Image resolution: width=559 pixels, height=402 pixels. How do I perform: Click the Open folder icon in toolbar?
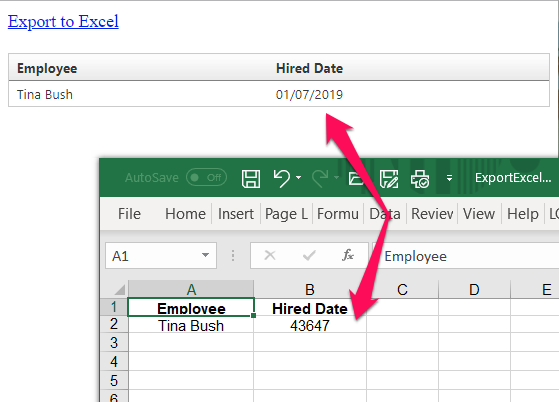pyautogui.click(x=356, y=178)
